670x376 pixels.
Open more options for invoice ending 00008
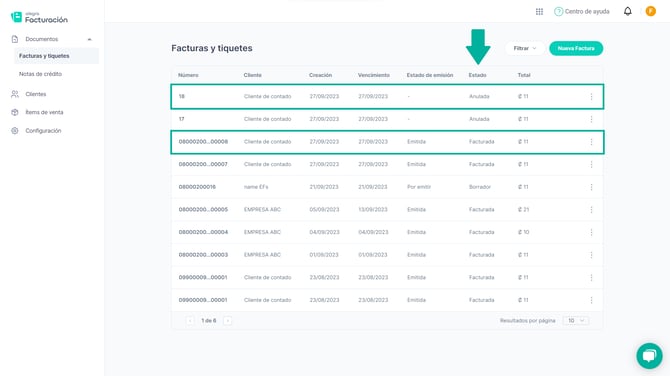click(x=591, y=142)
